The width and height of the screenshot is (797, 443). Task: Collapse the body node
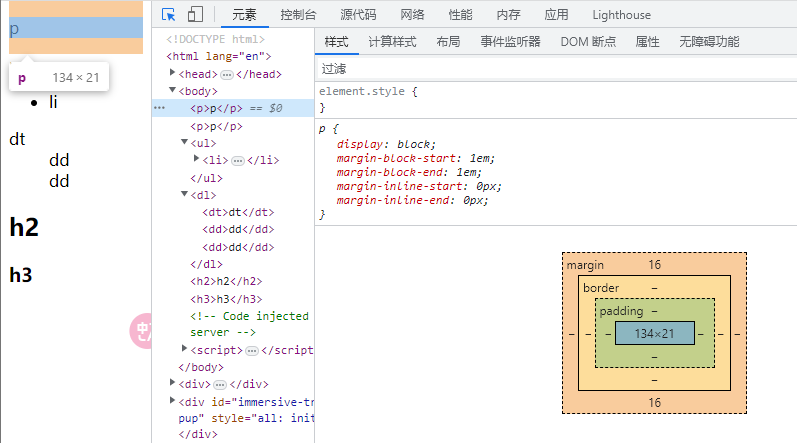coord(173,91)
